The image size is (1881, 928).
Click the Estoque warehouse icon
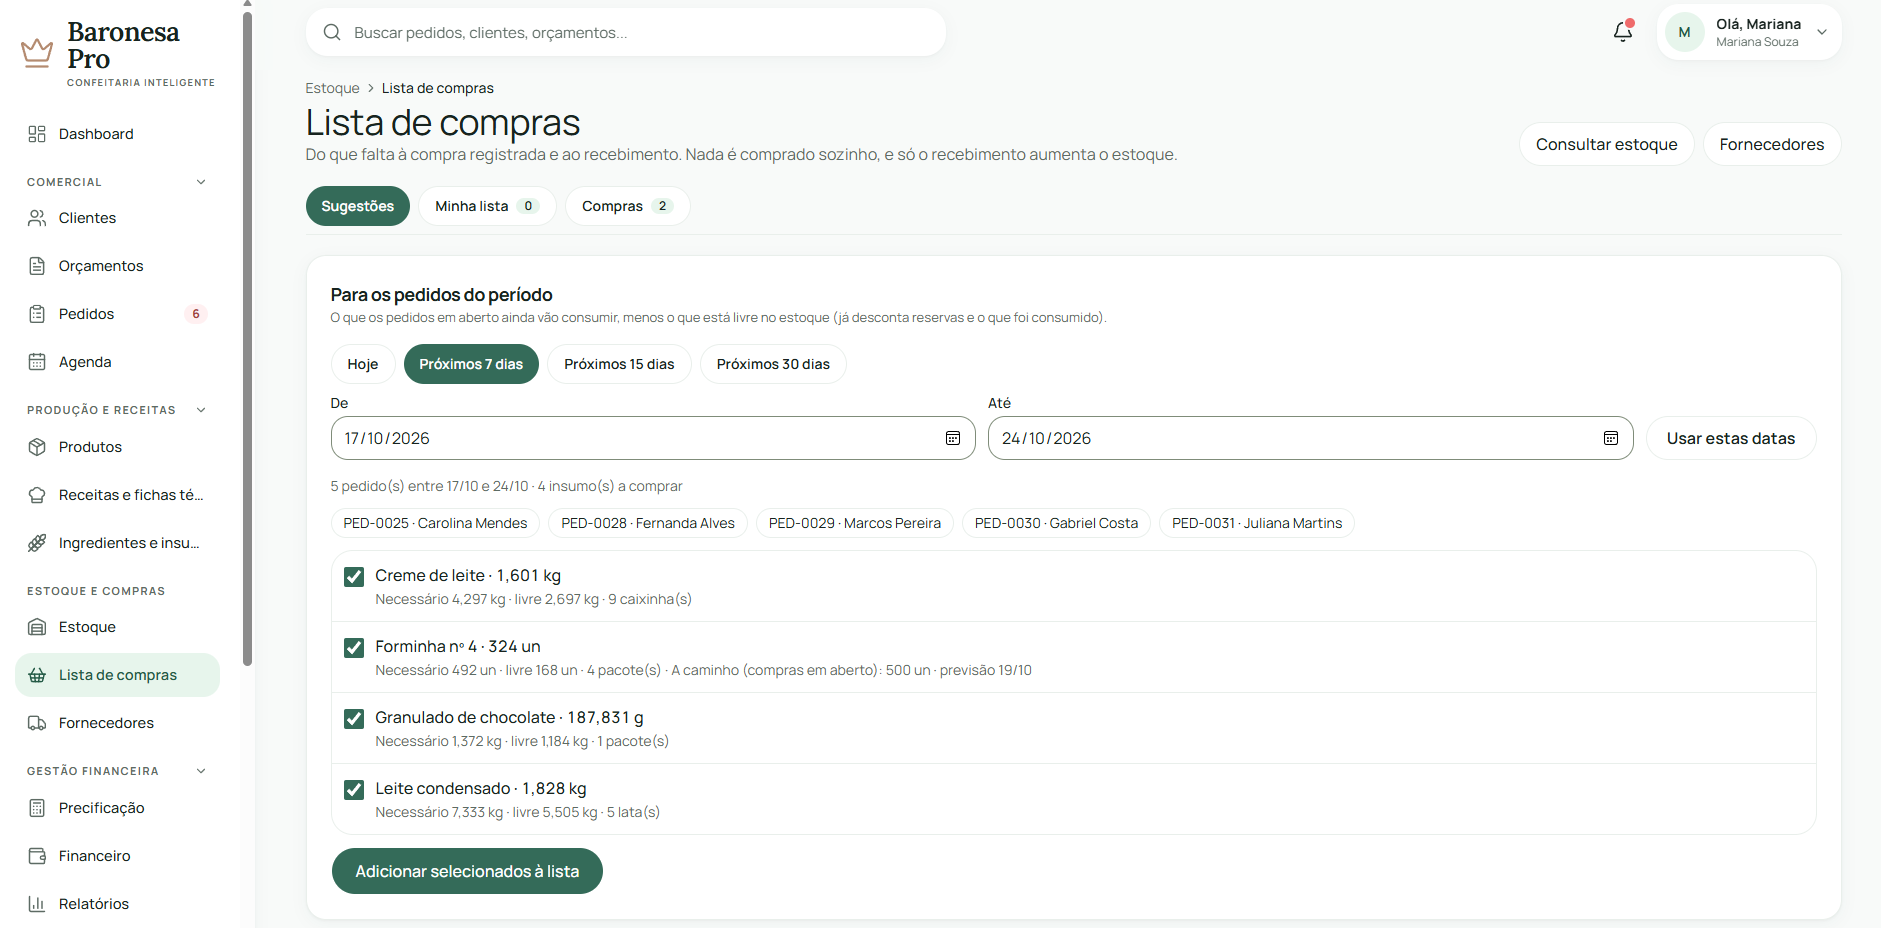[37, 627]
